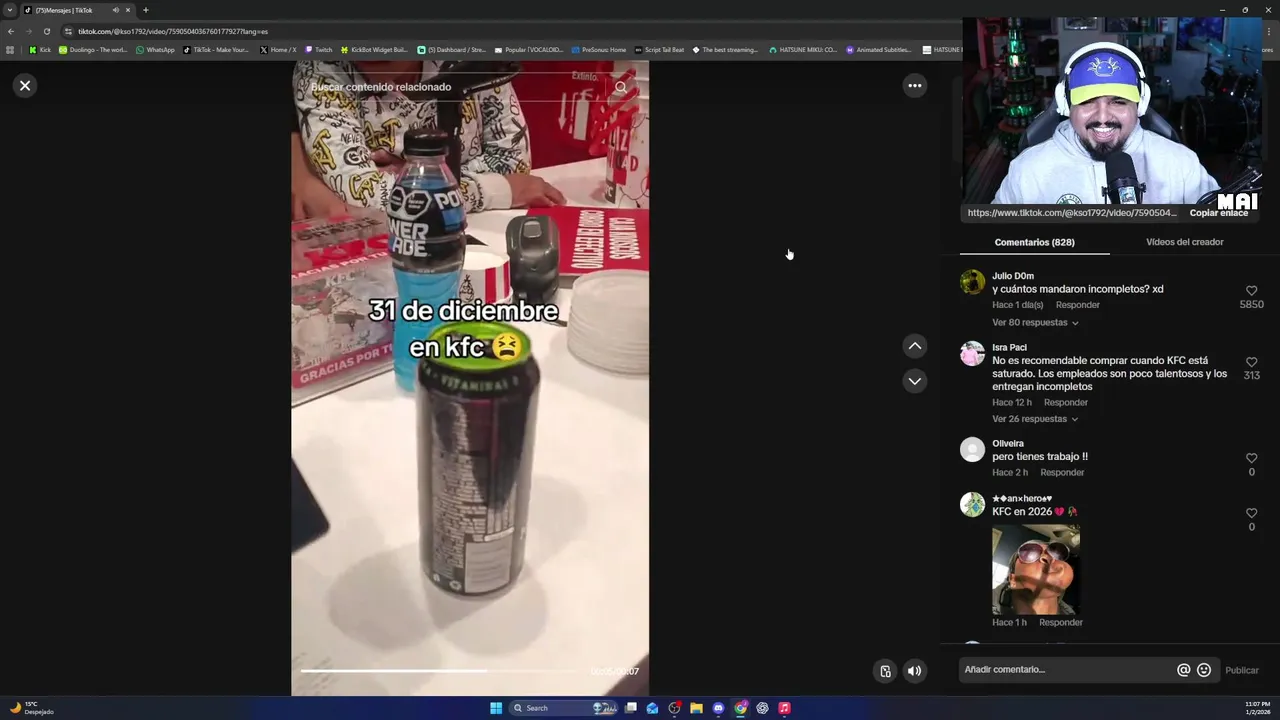Like the KFC en 2026 comment
Image resolution: width=1280 pixels, height=720 pixels.
click(1251, 513)
